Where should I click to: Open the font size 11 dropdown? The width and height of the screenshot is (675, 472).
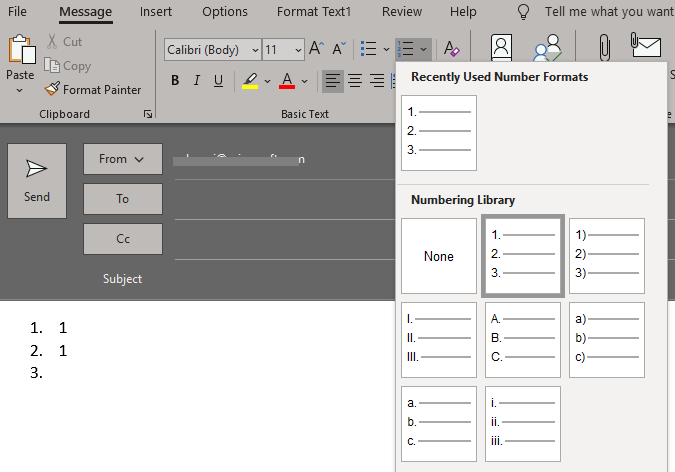[x=298, y=50]
